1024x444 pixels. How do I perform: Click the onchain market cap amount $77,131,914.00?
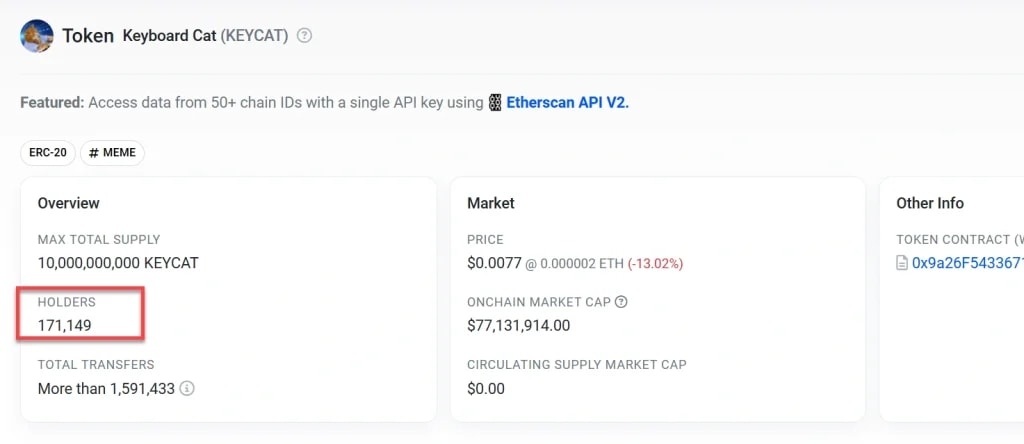tap(518, 325)
